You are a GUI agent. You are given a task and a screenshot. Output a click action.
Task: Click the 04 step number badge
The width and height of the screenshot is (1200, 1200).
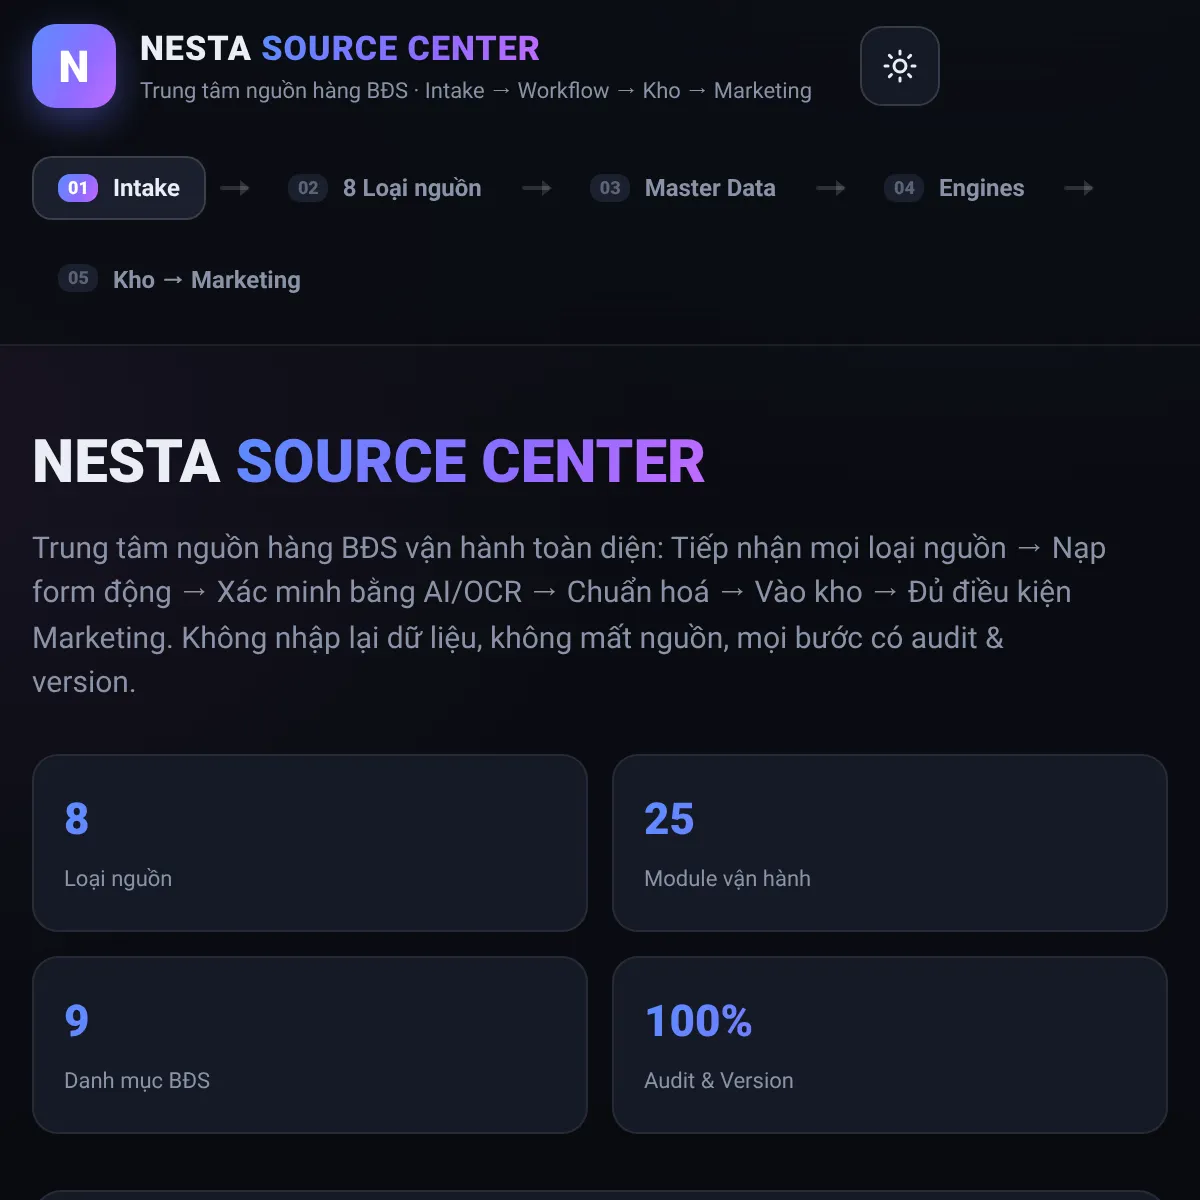(904, 188)
